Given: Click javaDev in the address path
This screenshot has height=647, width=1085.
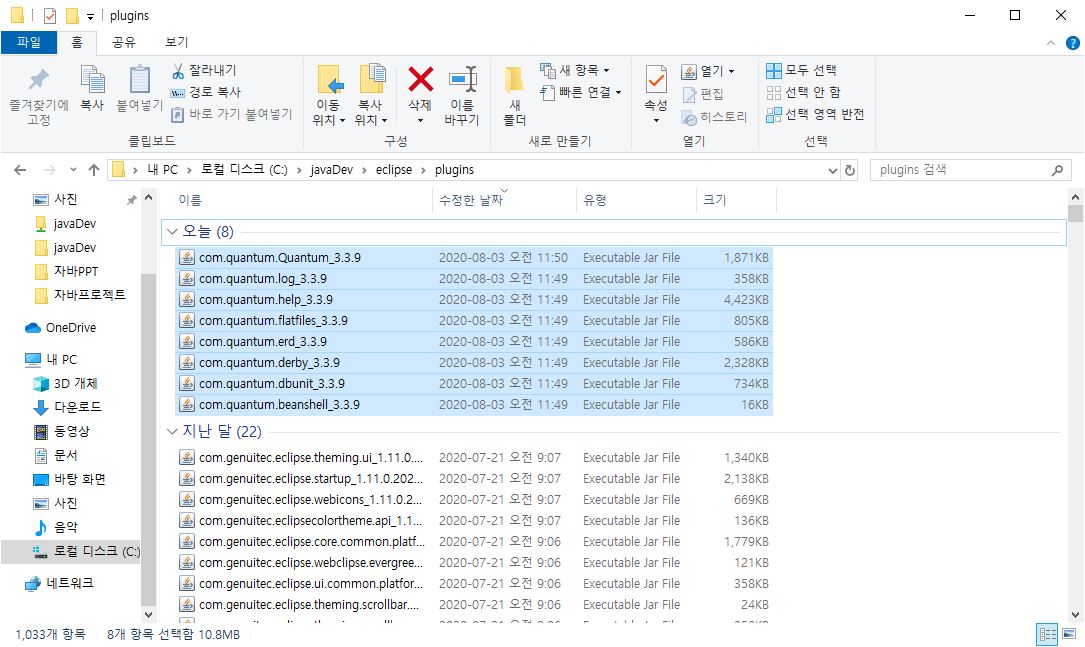Looking at the screenshot, I should (331, 170).
